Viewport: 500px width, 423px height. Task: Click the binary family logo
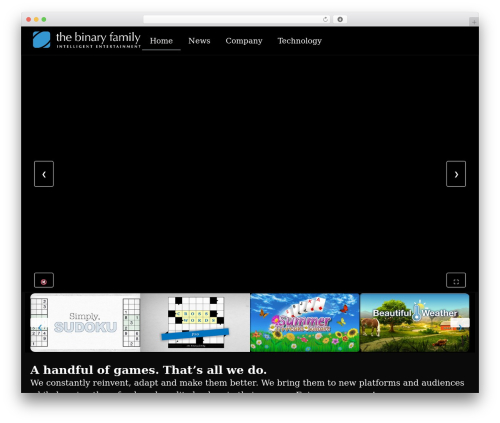coord(87,40)
